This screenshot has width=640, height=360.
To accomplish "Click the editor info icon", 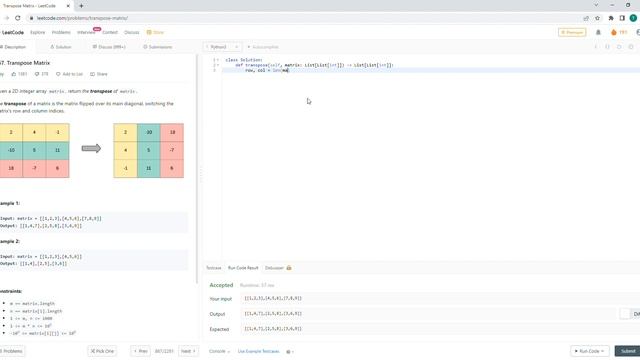I will tap(596, 47).
